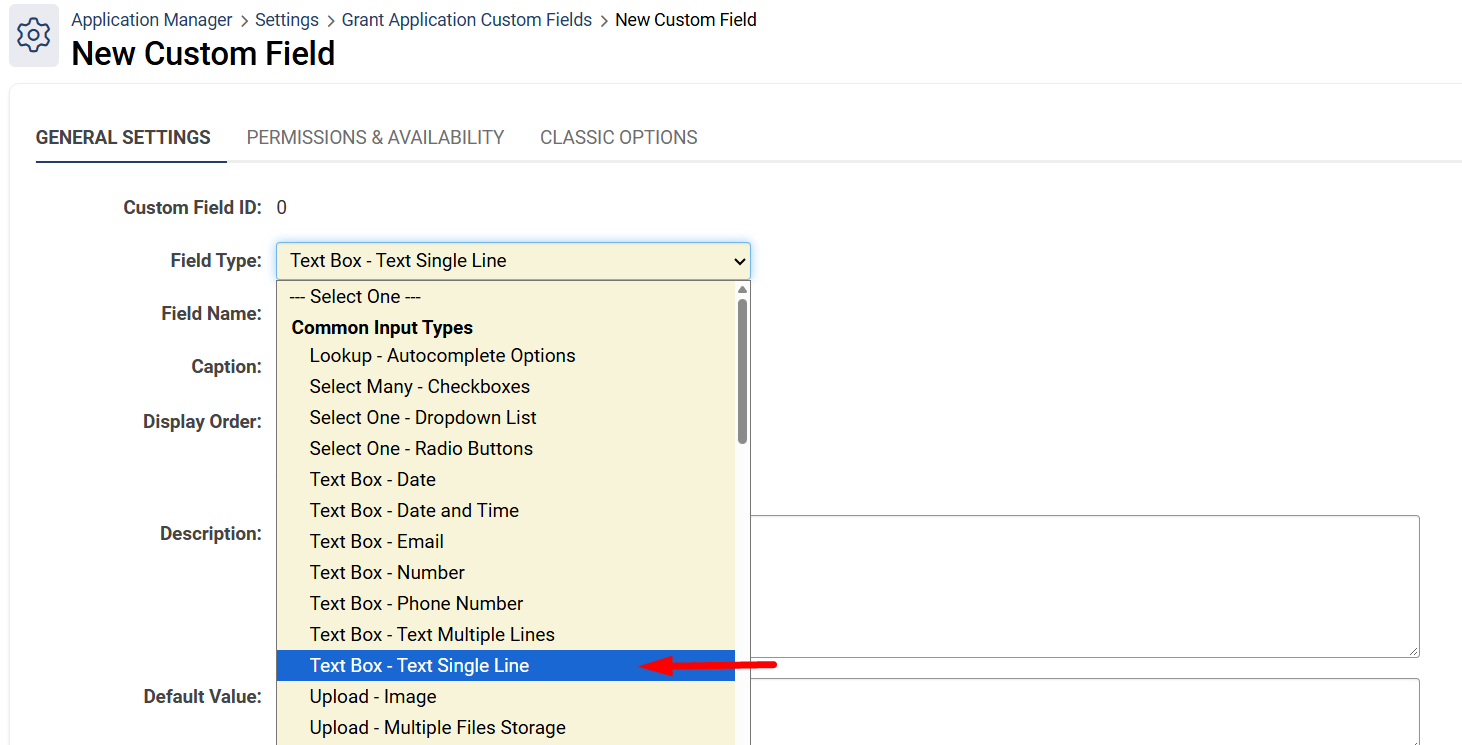Viewport: 1462px width, 745px height.
Task: Click the New Custom Field page heading
Action: (x=203, y=53)
